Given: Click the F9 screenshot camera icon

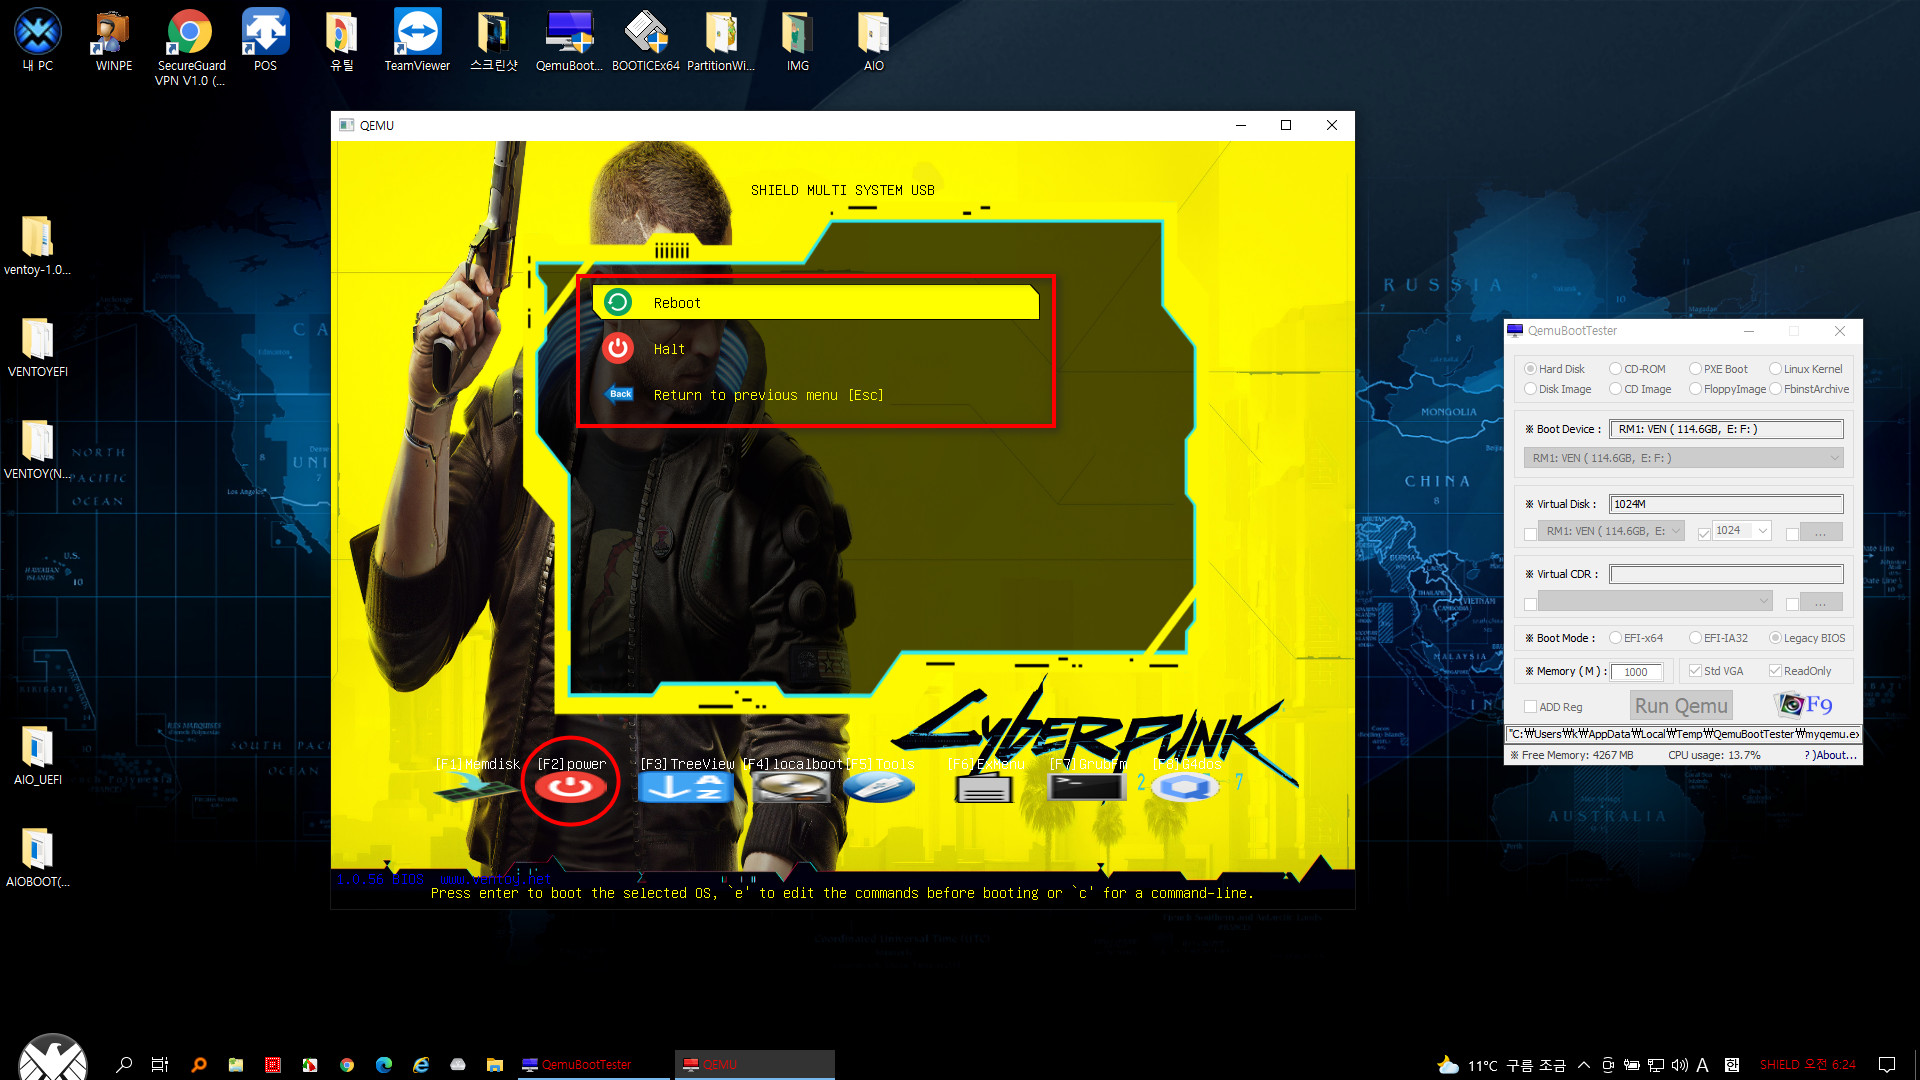Looking at the screenshot, I should pos(1805,705).
